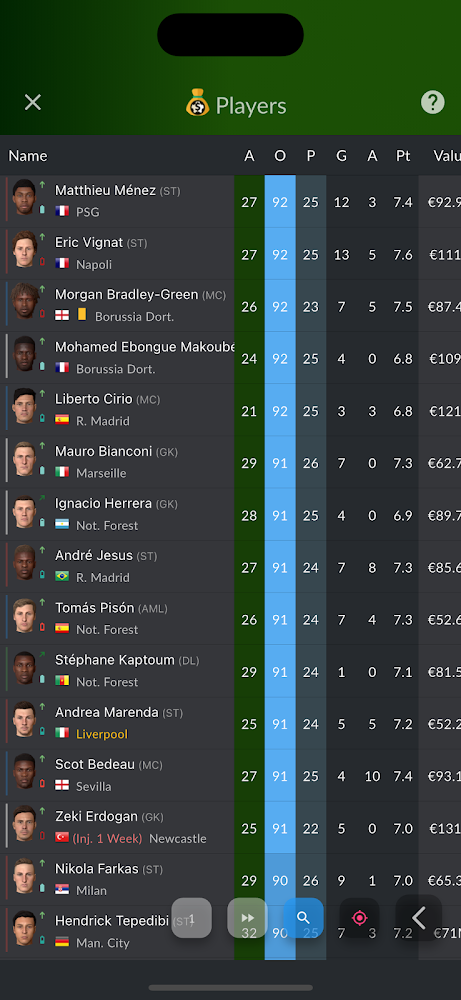Tap the blue search magnifier button
Viewport: 461px width, 1000px height.
[x=304, y=918]
